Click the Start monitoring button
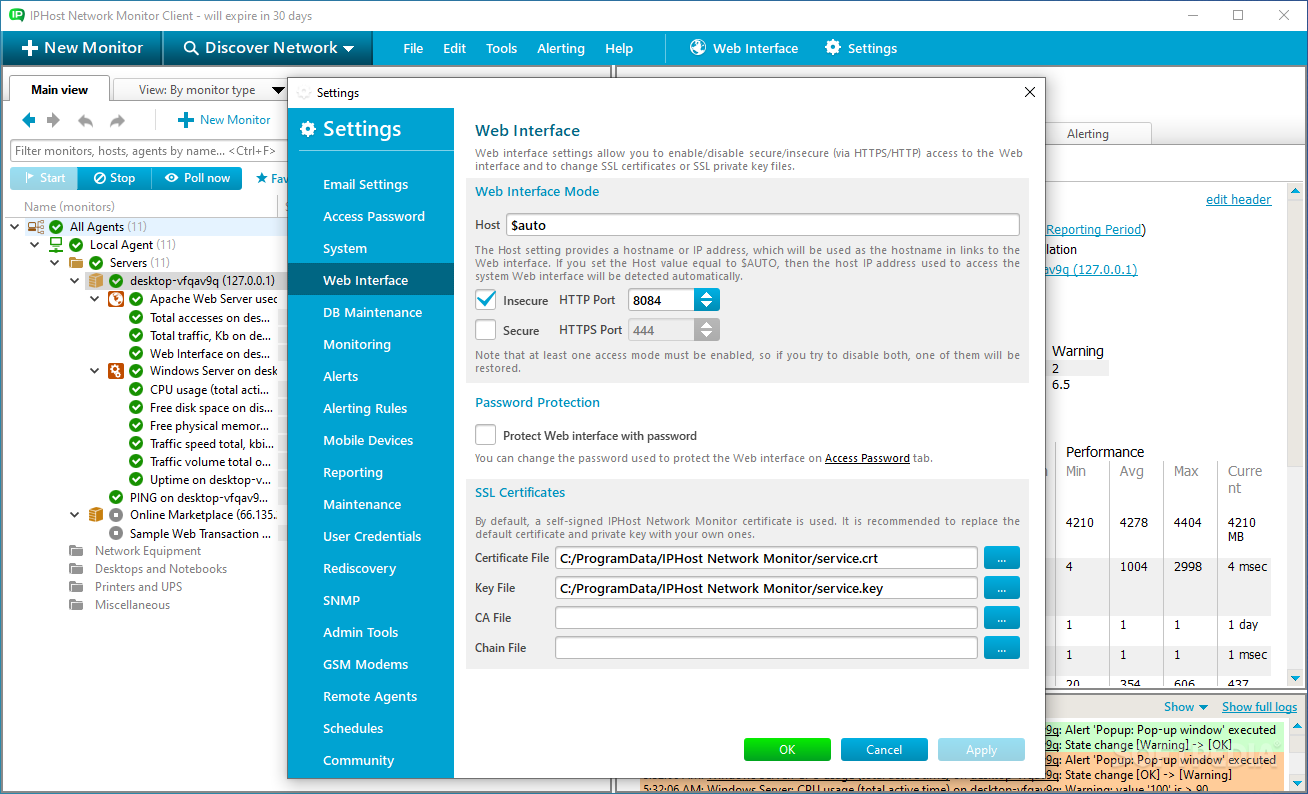The image size is (1308, 794). [43, 178]
